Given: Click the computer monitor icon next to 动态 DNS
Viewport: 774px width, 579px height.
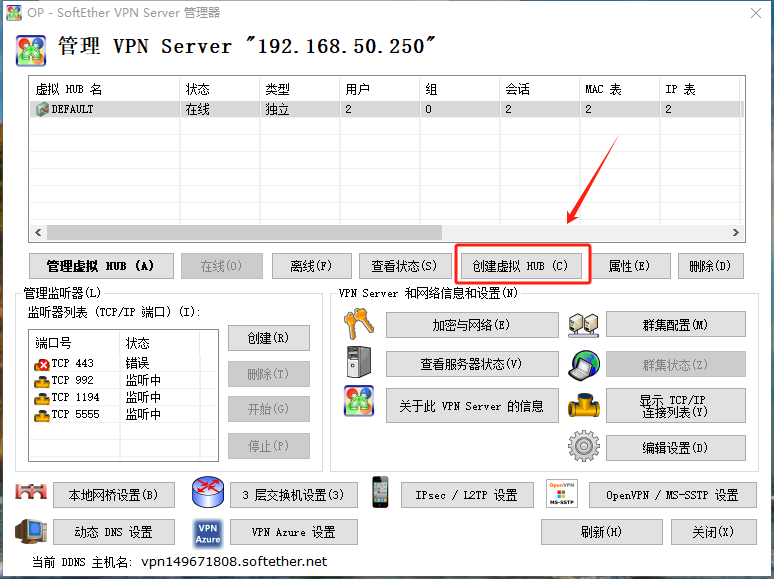Looking at the screenshot, I should (31, 531).
